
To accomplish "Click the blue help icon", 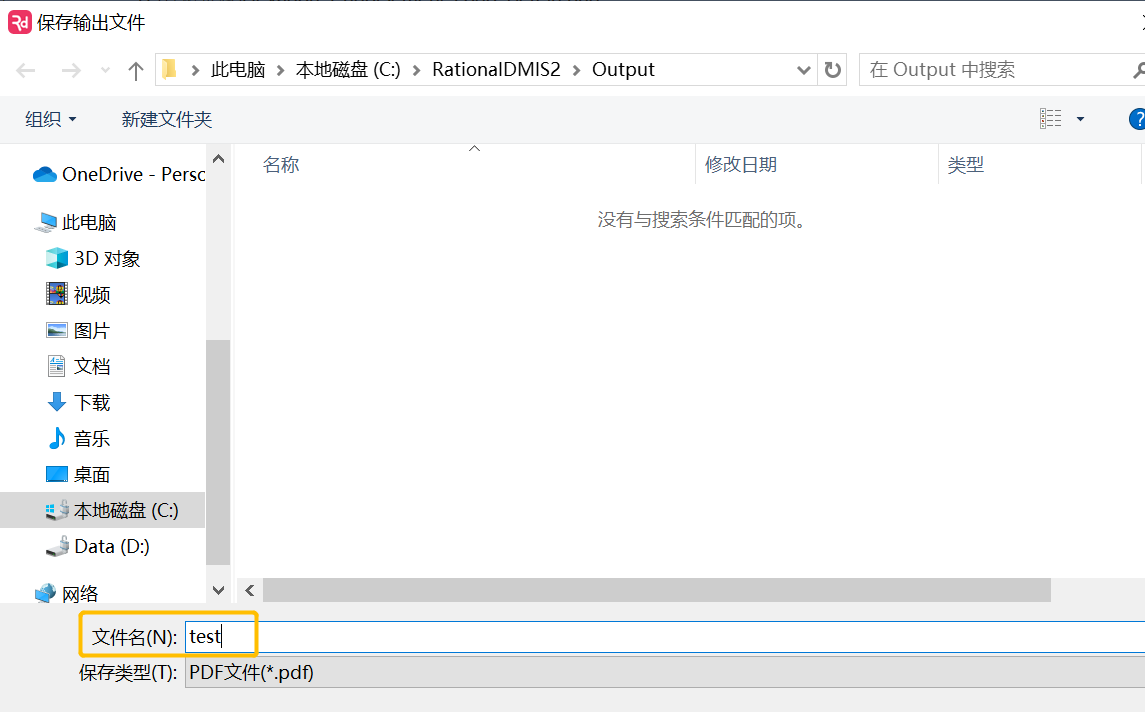I will pyautogui.click(x=1137, y=119).
